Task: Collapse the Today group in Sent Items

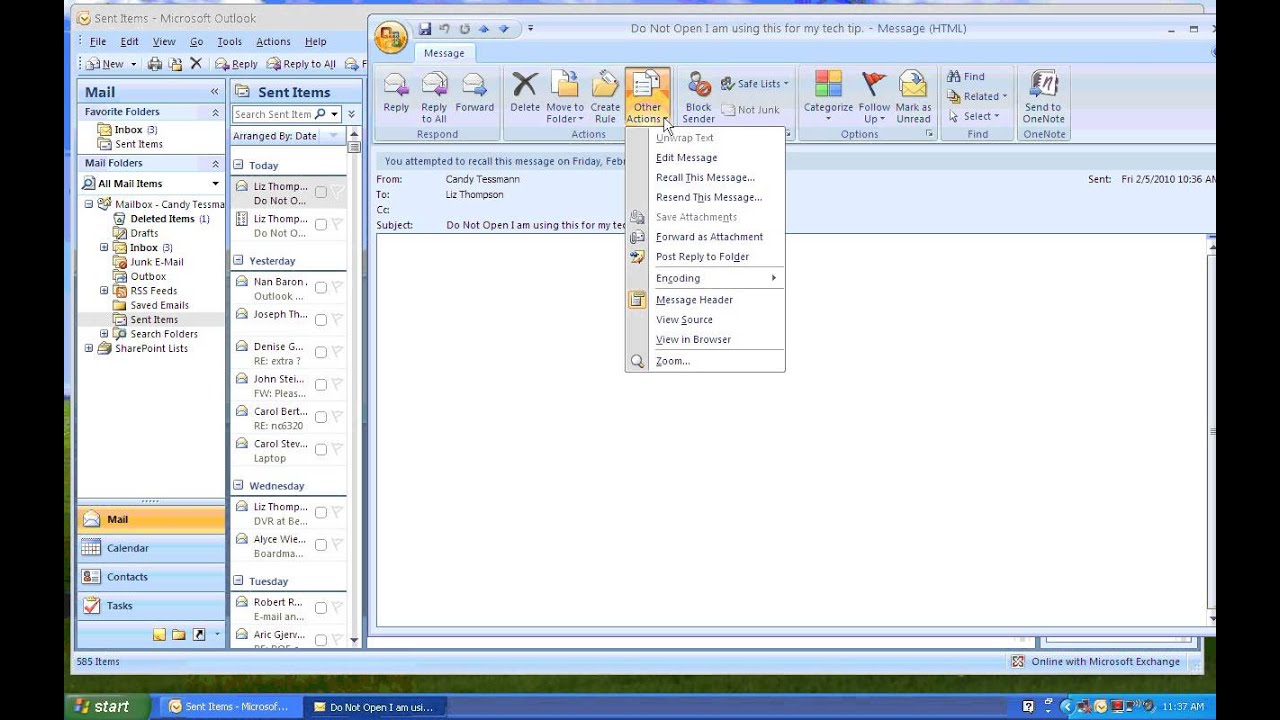Action: click(x=238, y=165)
